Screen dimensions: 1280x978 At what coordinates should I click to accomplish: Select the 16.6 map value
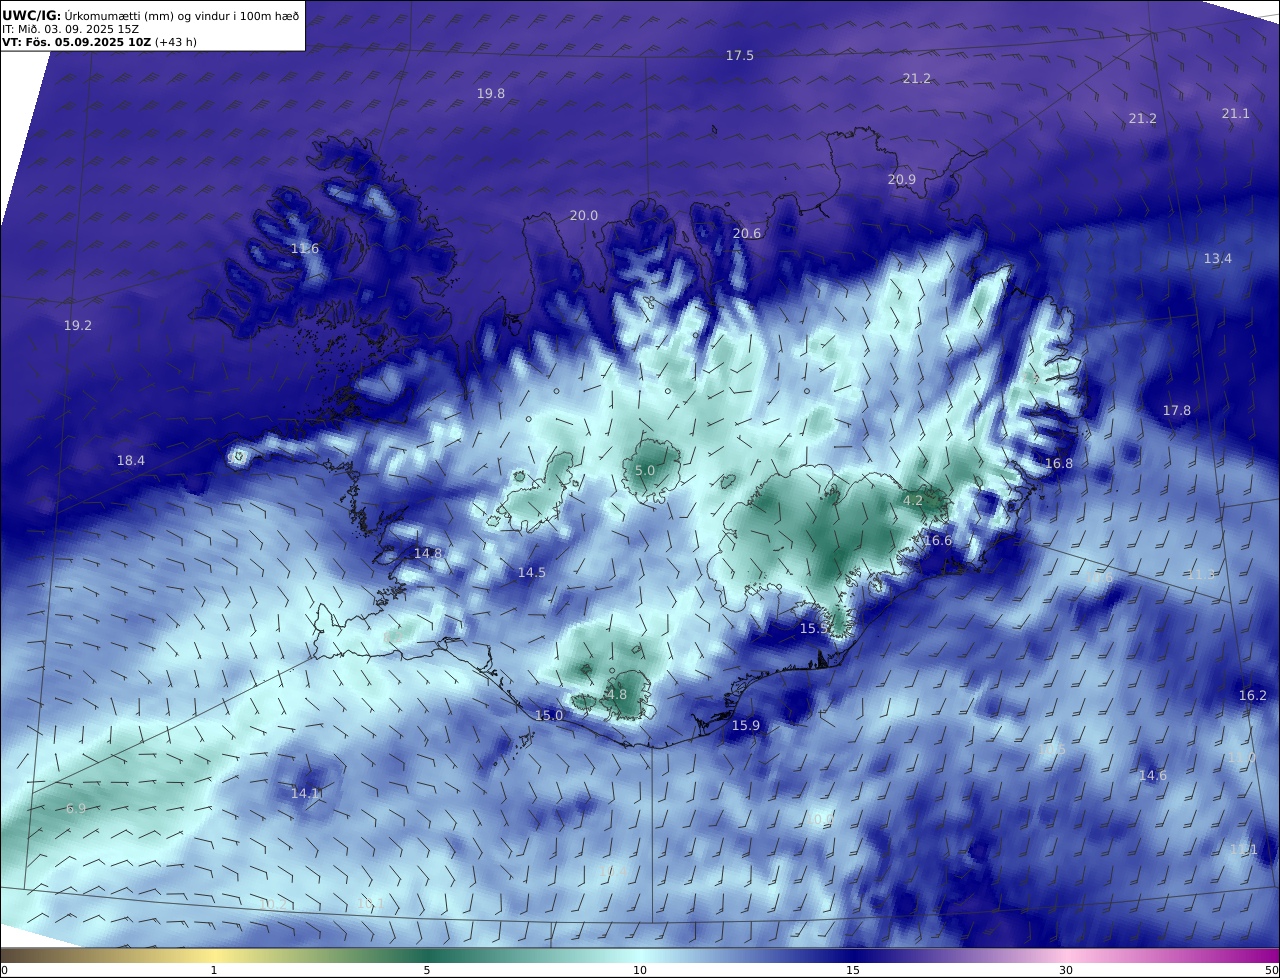(x=938, y=541)
